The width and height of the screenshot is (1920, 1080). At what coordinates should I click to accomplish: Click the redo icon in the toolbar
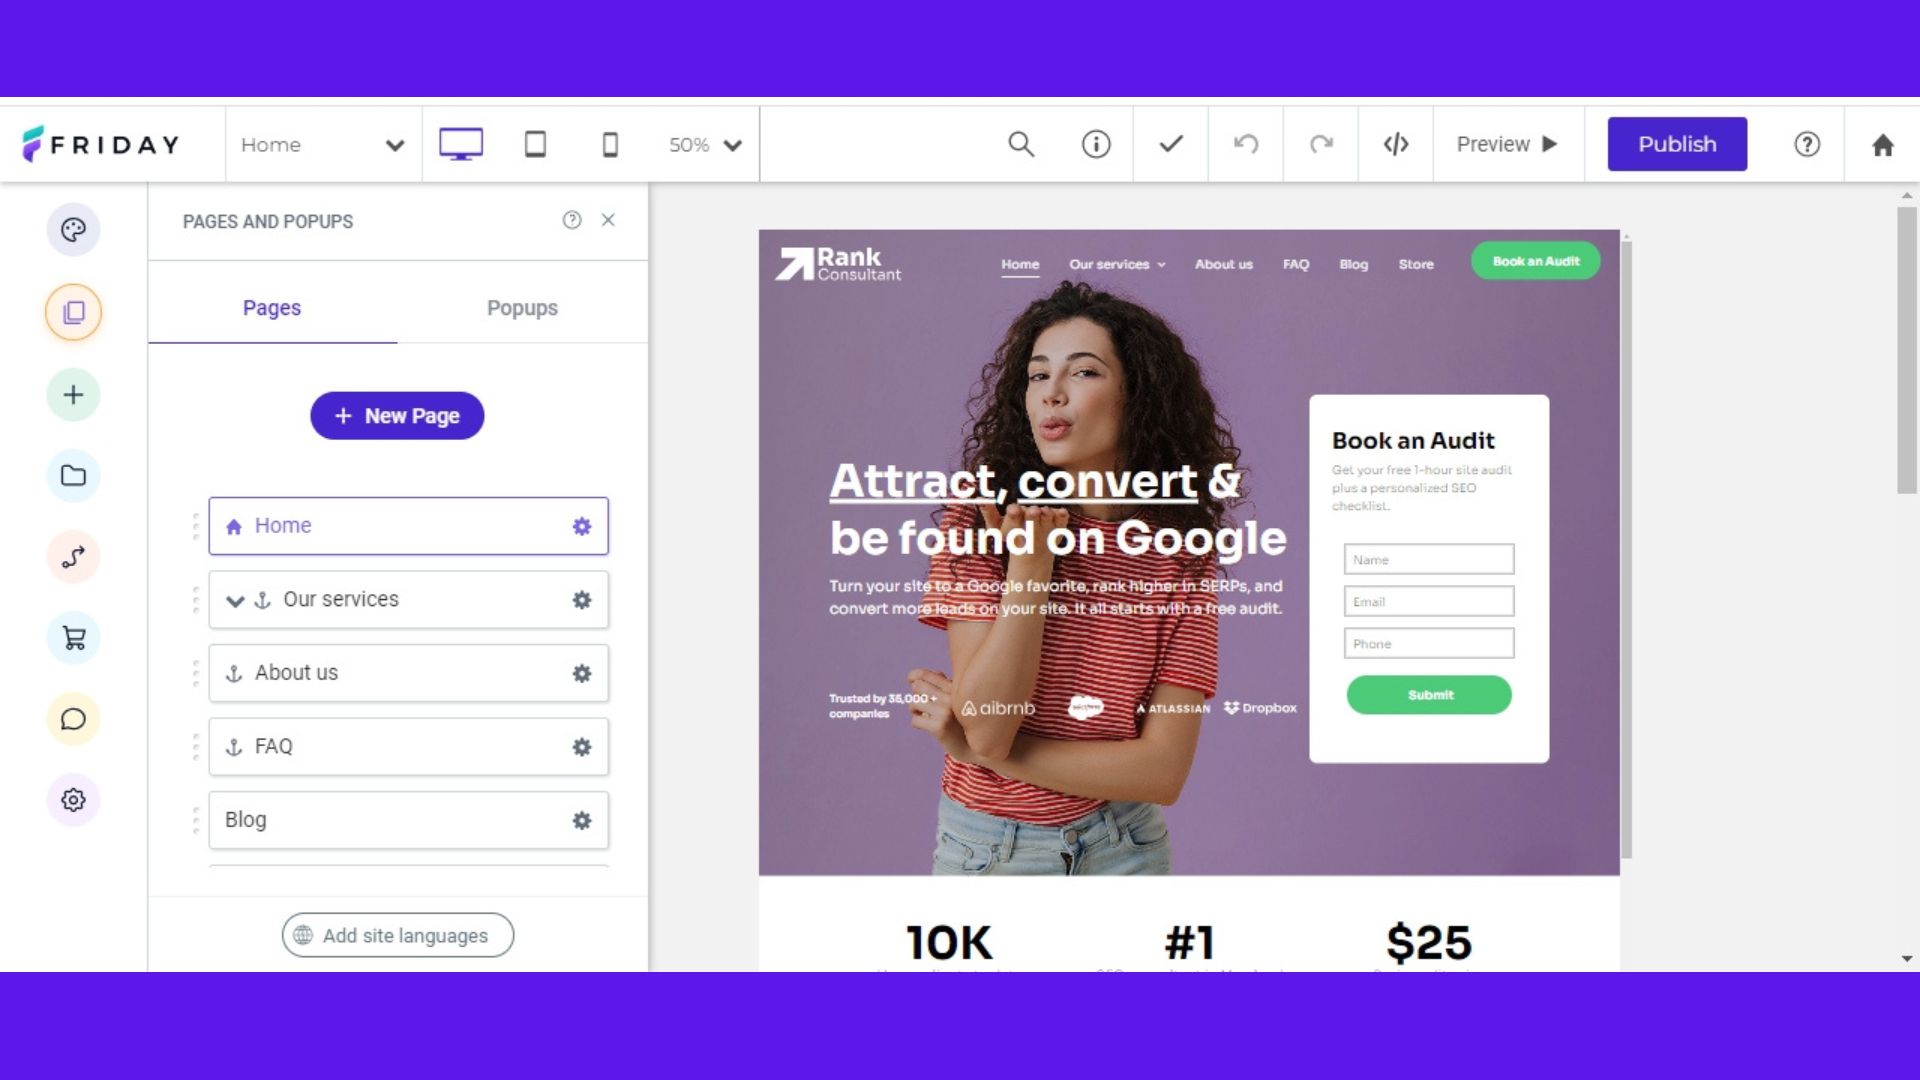pos(1320,144)
